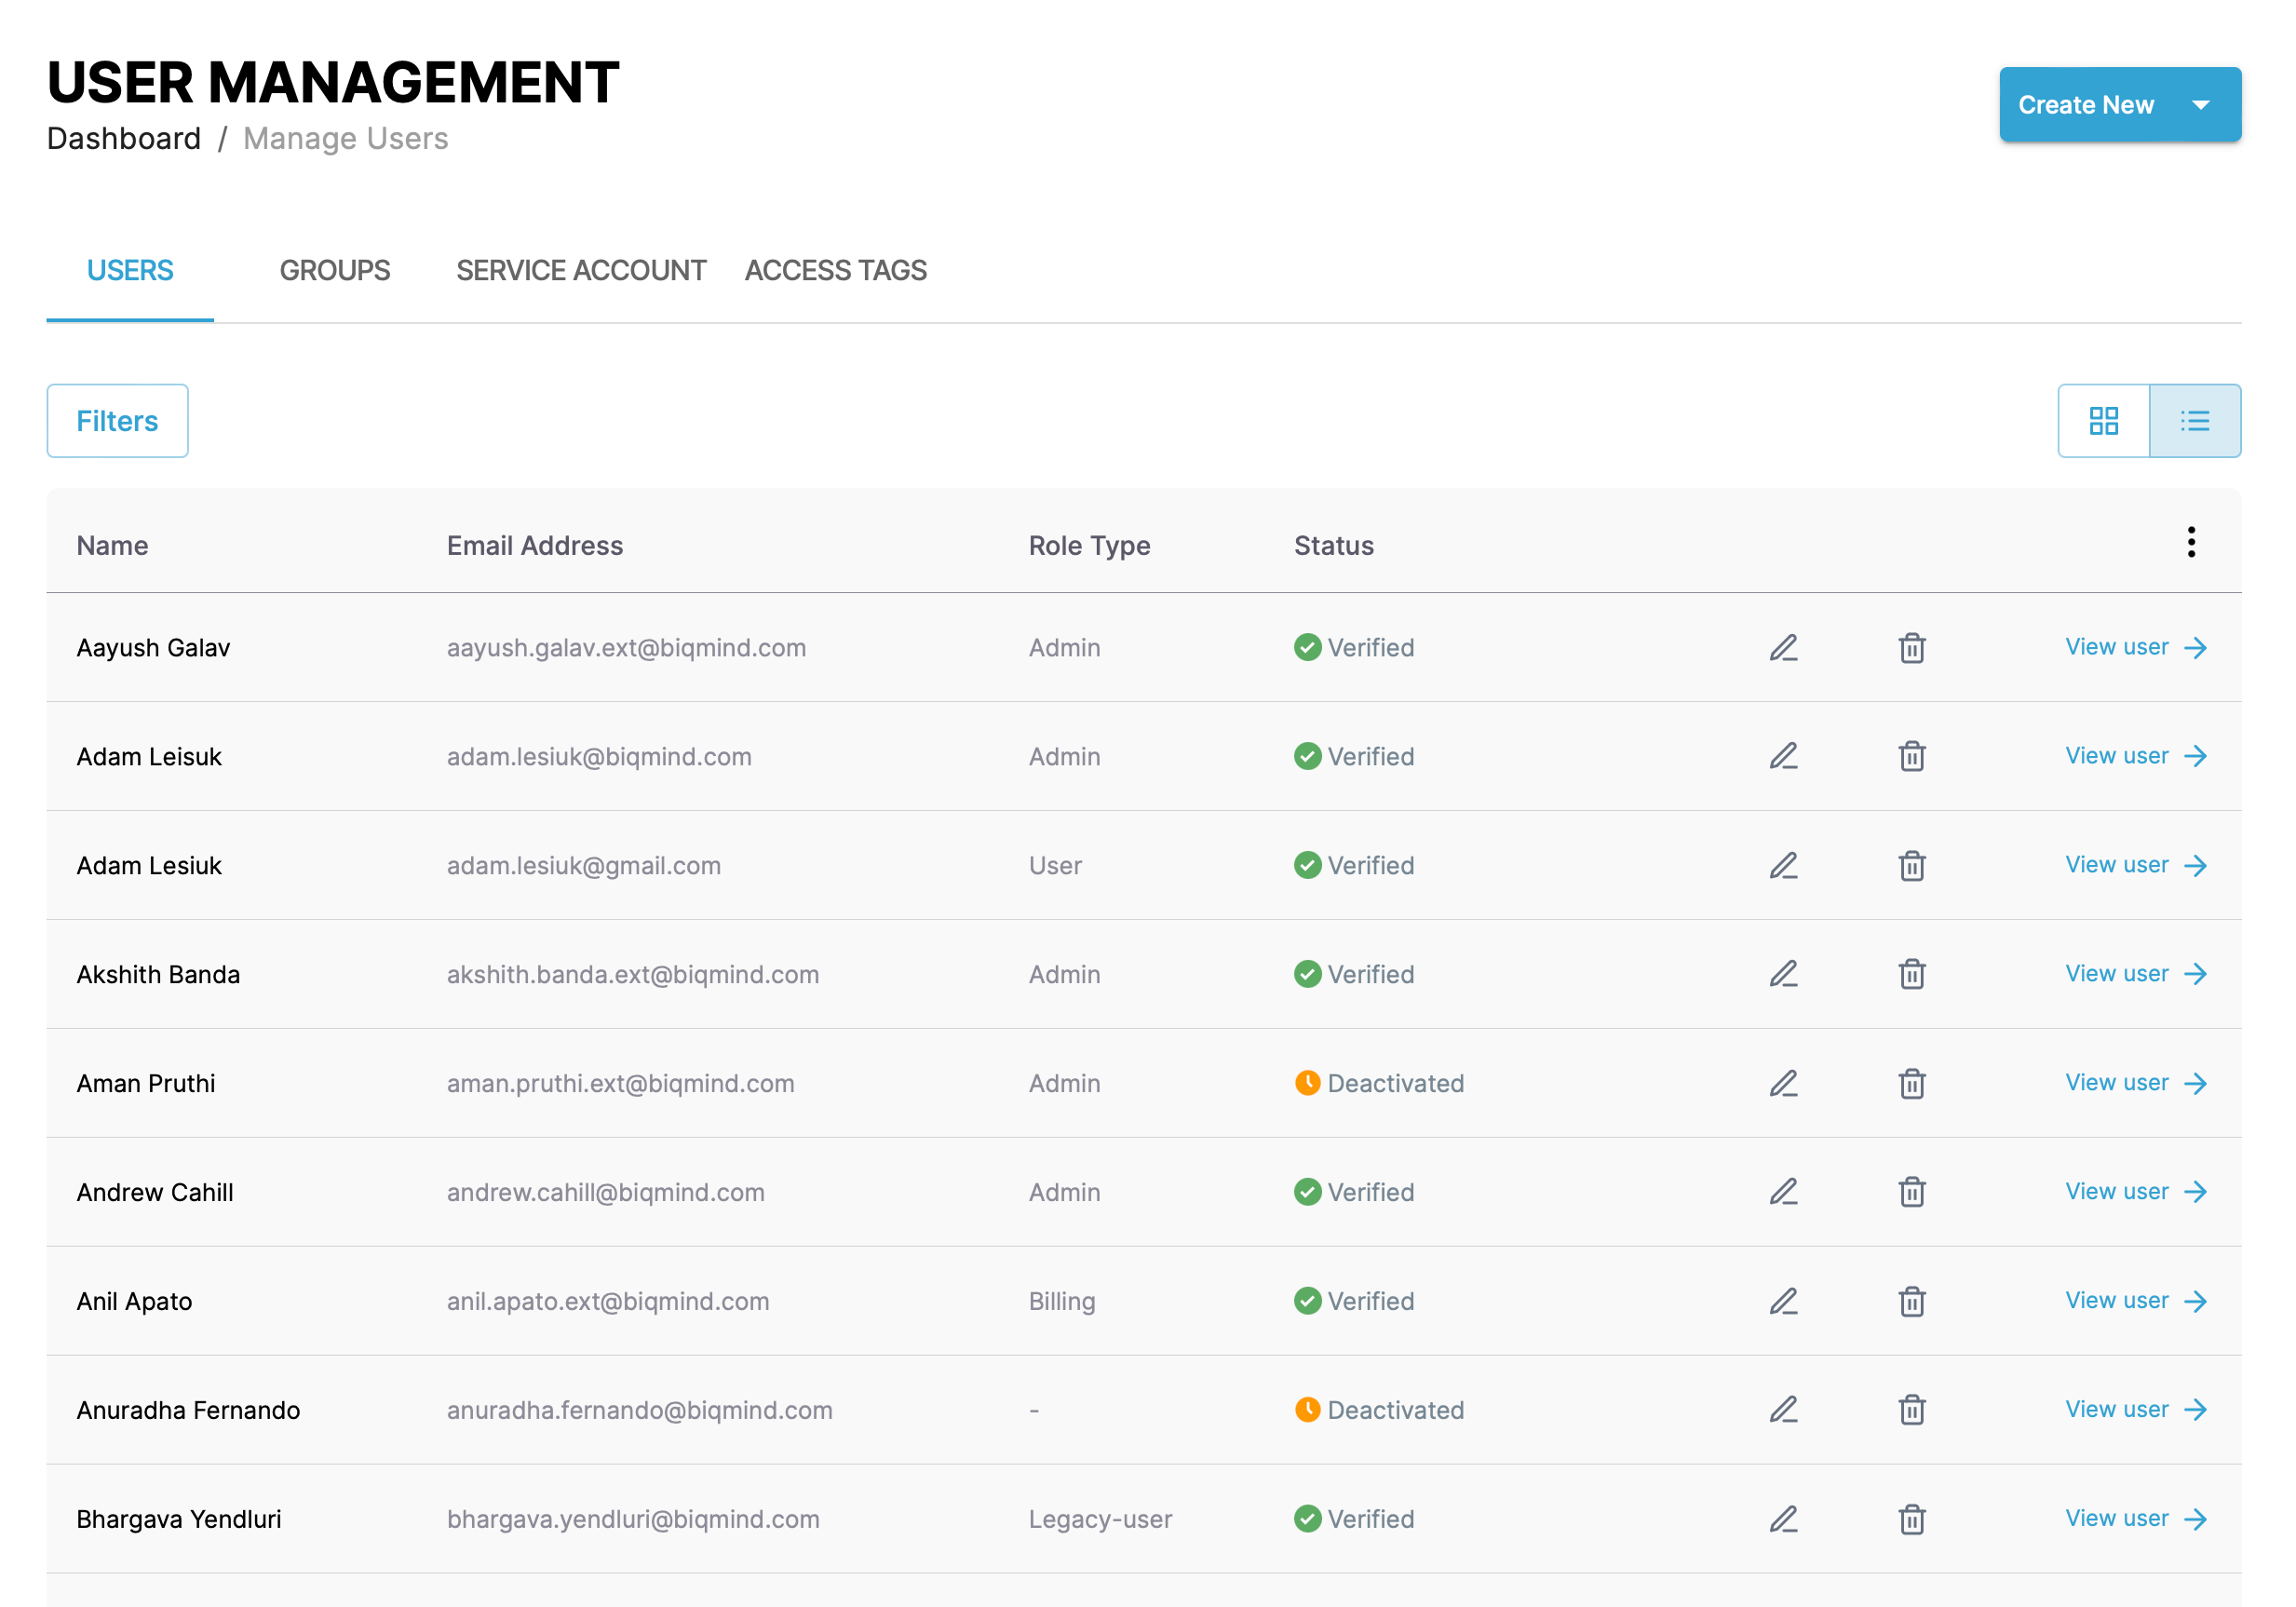The height and width of the screenshot is (1607, 2296).
Task: Delete Akshith Banda's account
Action: tap(1911, 975)
